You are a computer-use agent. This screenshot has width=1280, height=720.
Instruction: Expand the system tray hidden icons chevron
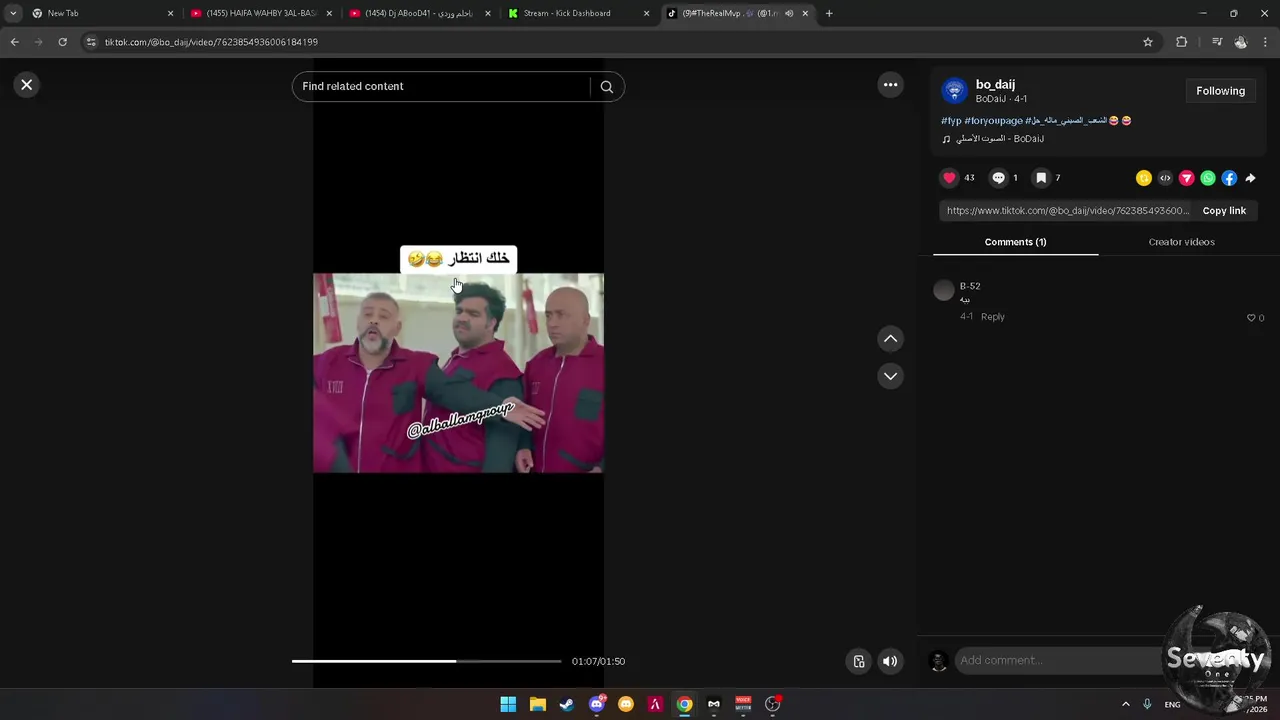1126,704
